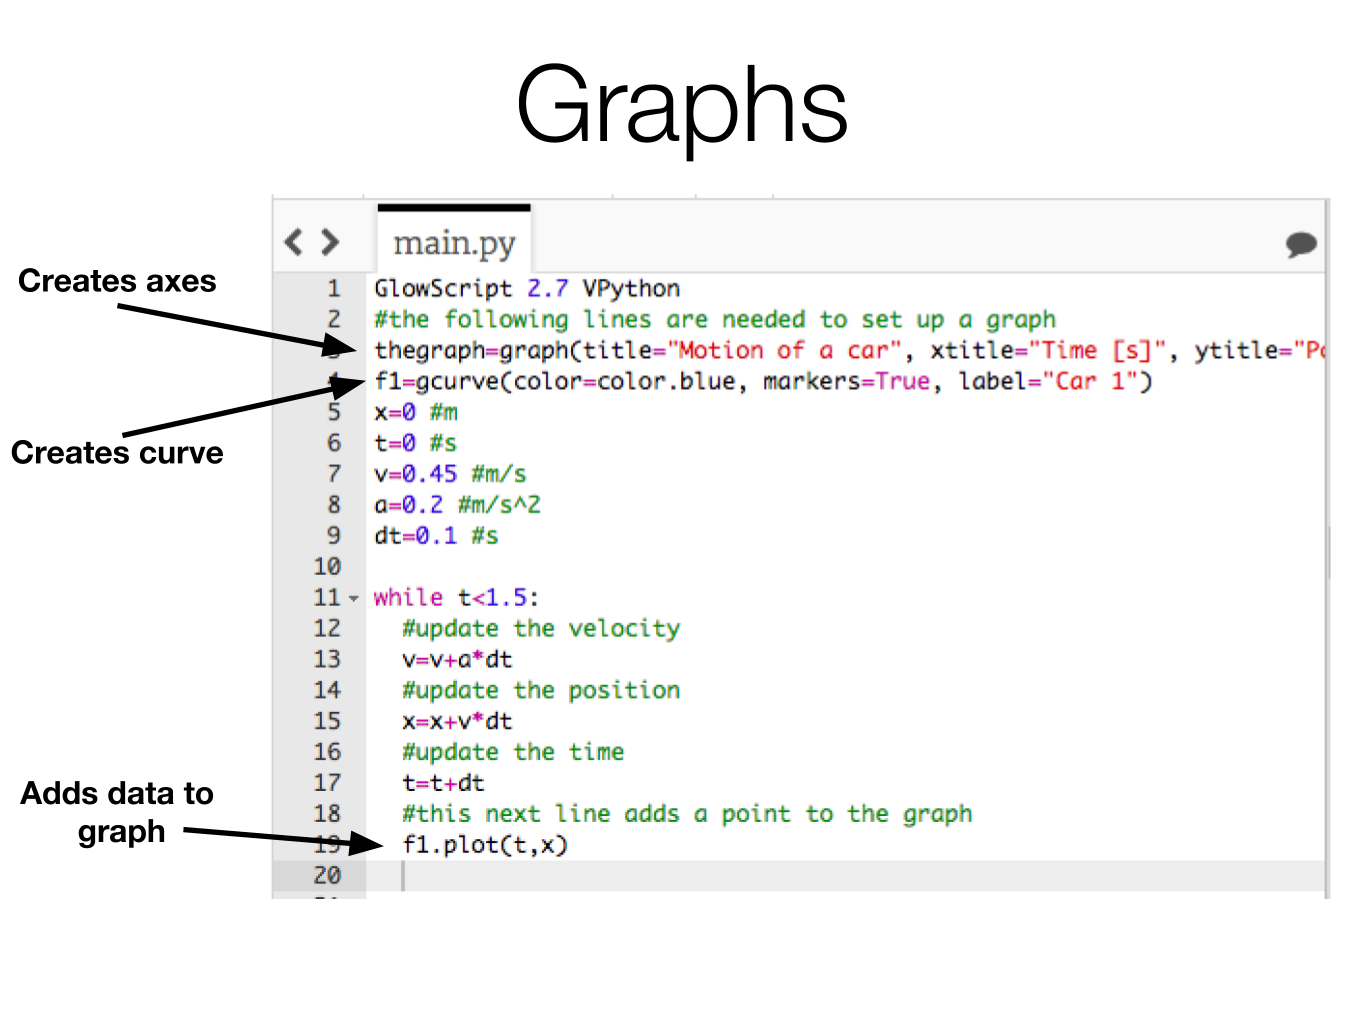The height and width of the screenshot is (1023, 1365).
Task: Collapse the while loop at line 11
Action: pyautogui.click(x=353, y=599)
